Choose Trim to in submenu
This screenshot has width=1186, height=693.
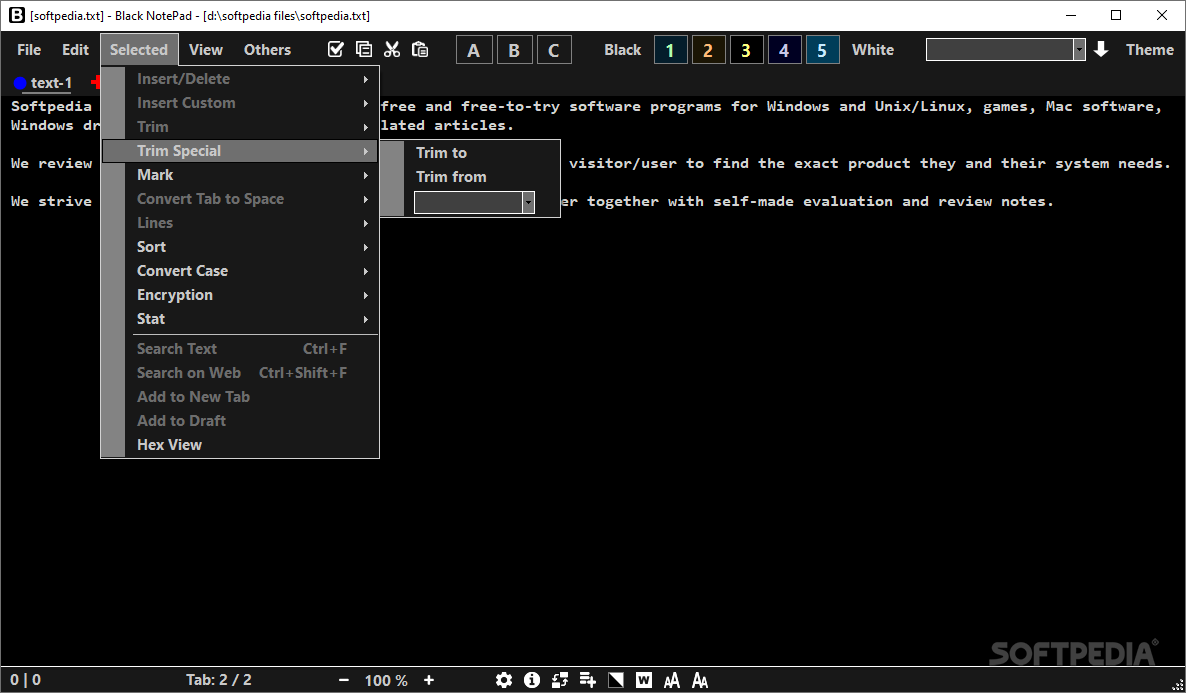pos(469,153)
